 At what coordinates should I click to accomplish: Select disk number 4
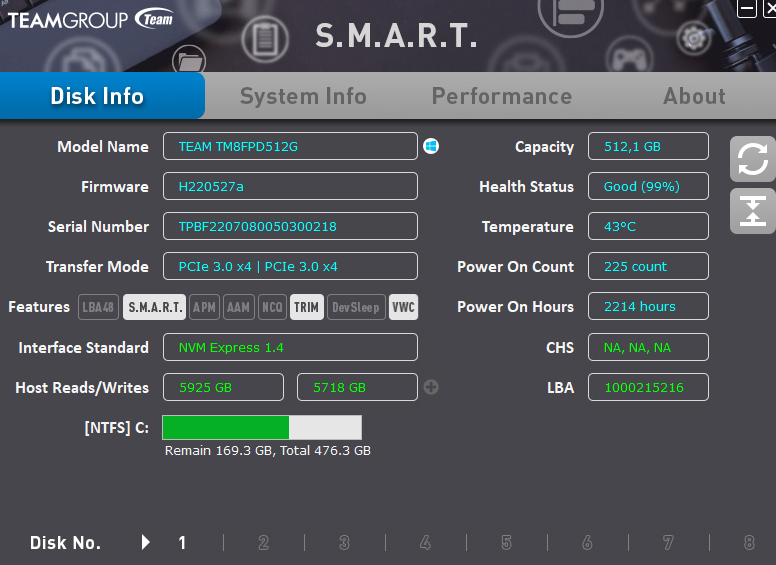[x=425, y=543]
